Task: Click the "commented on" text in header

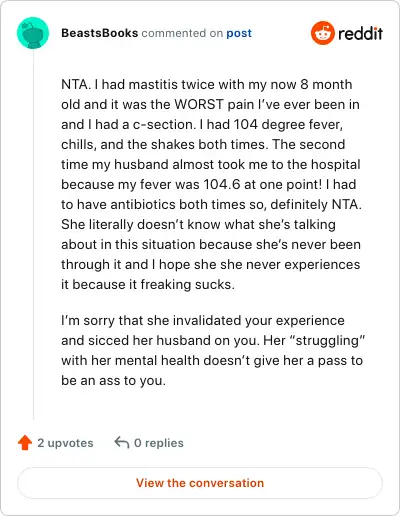Action: click(x=182, y=33)
